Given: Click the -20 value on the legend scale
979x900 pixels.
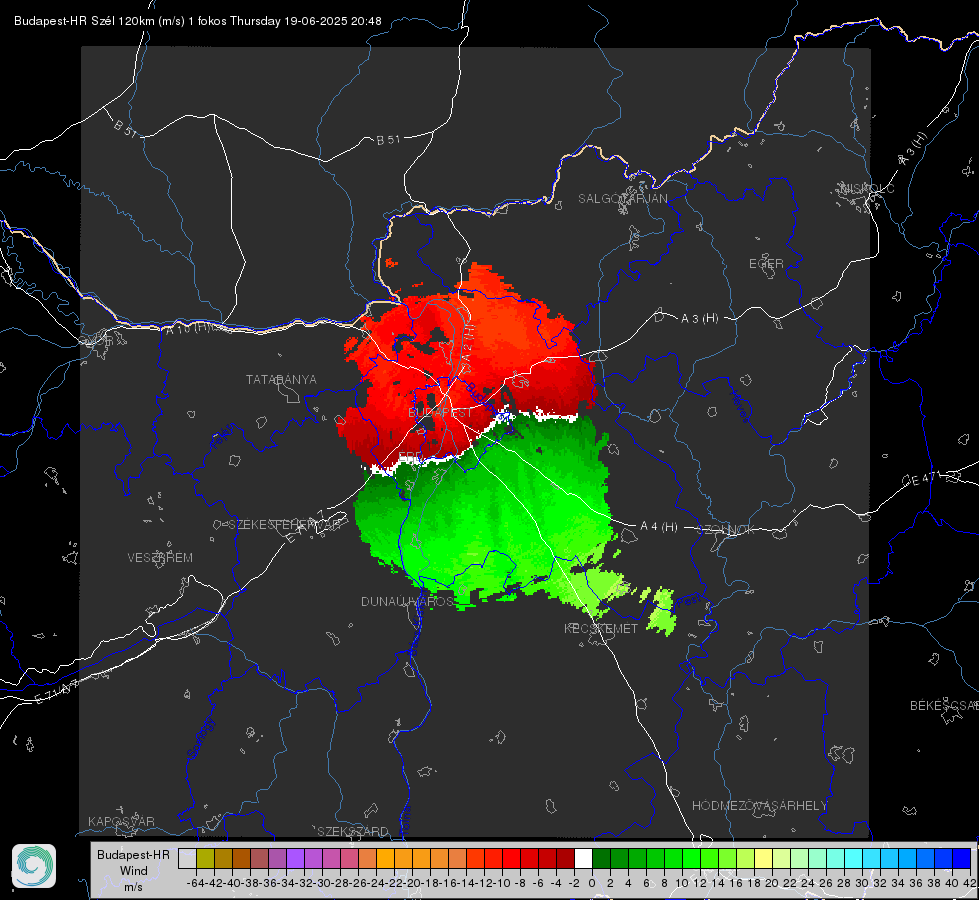Looking at the screenshot, I should point(412,883).
